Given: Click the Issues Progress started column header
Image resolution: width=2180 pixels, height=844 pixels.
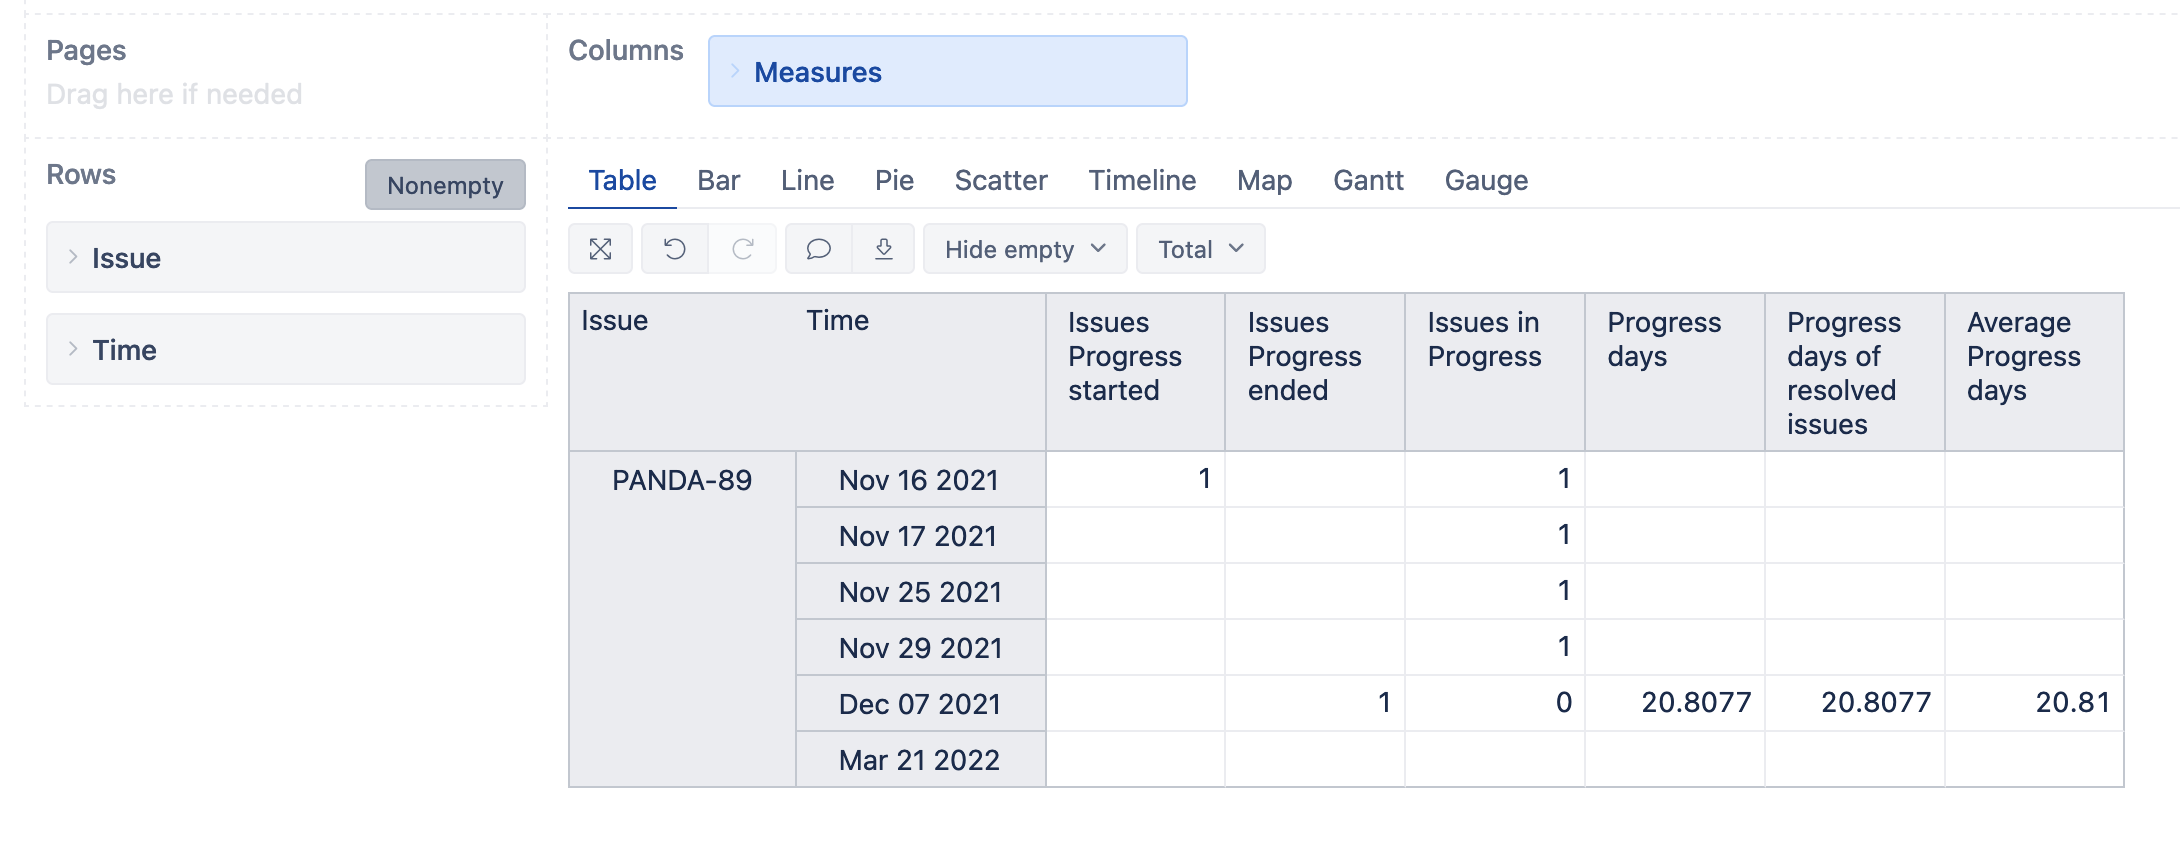Looking at the screenshot, I should pyautogui.click(x=1135, y=372).
